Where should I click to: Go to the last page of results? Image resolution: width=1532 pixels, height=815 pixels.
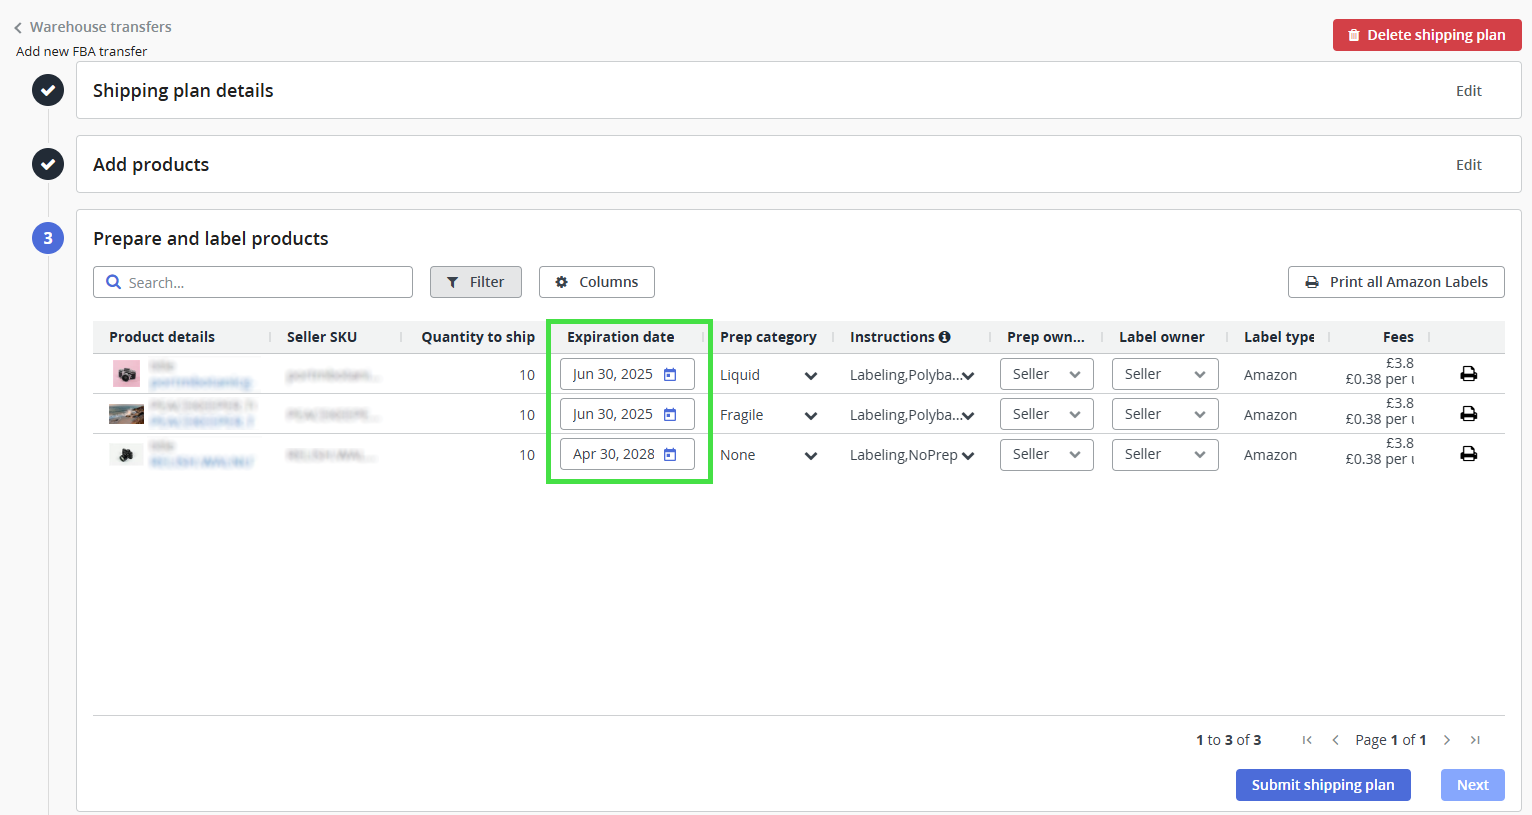[x=1475, y=740]
